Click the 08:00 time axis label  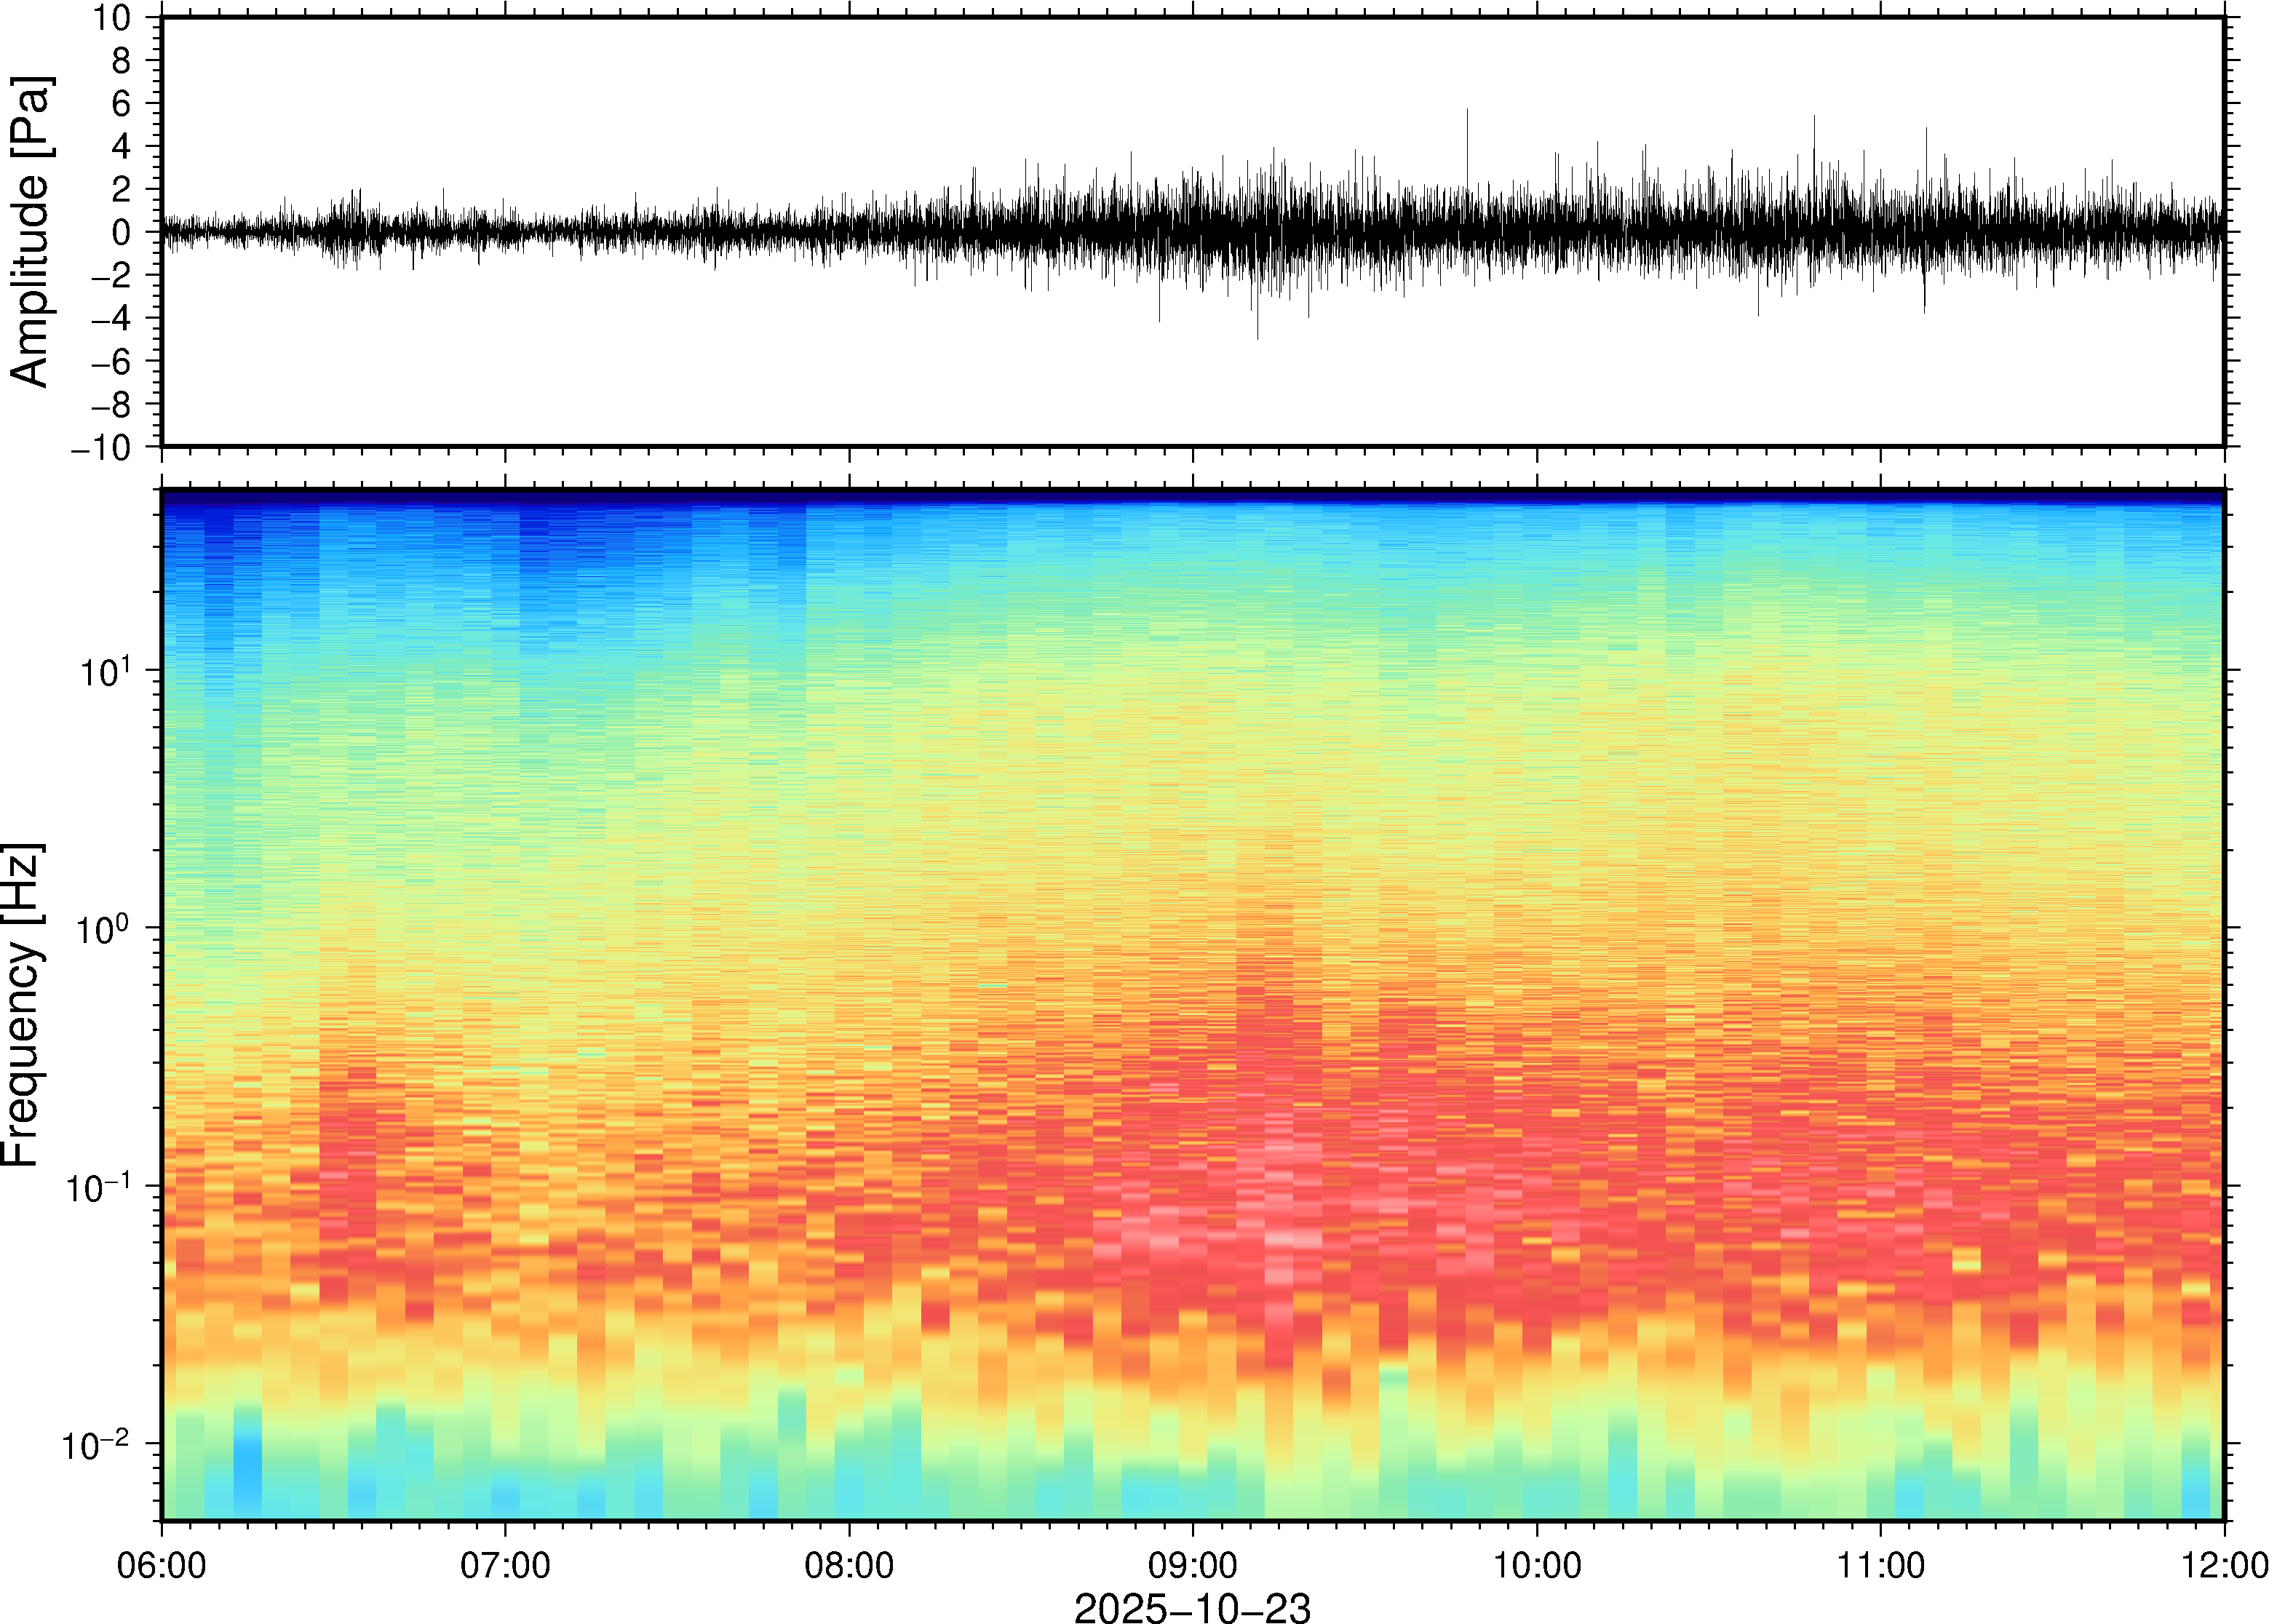(849, 1564)
